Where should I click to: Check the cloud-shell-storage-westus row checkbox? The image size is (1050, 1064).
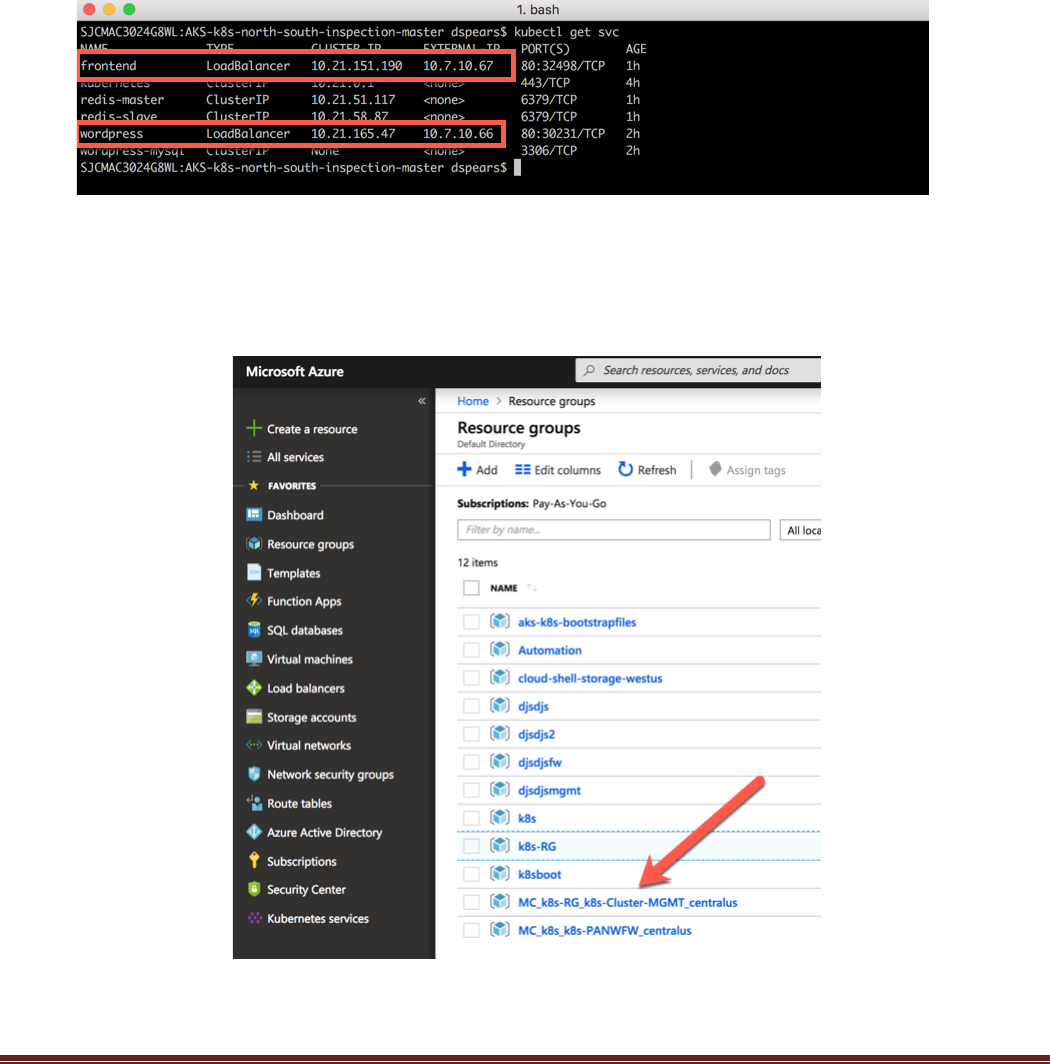click(471, 678)
